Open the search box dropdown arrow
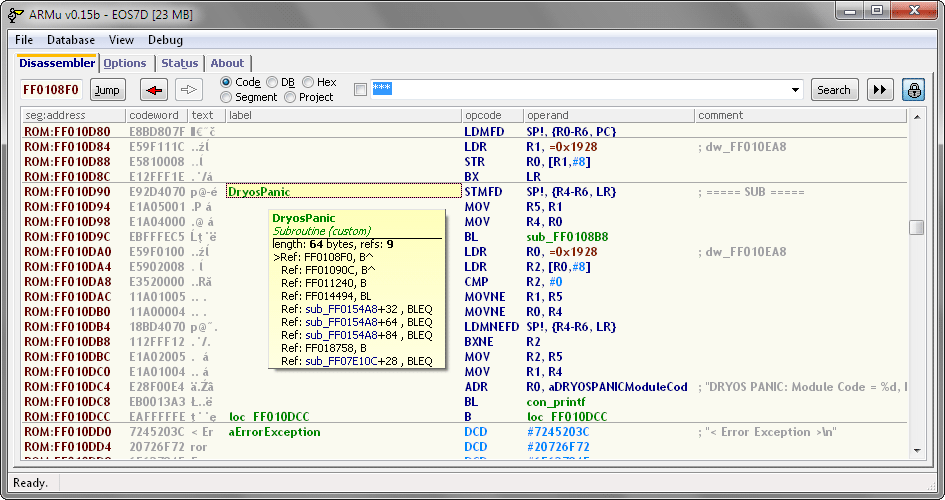Screen dimensions: 945x500 click(795, 90)
